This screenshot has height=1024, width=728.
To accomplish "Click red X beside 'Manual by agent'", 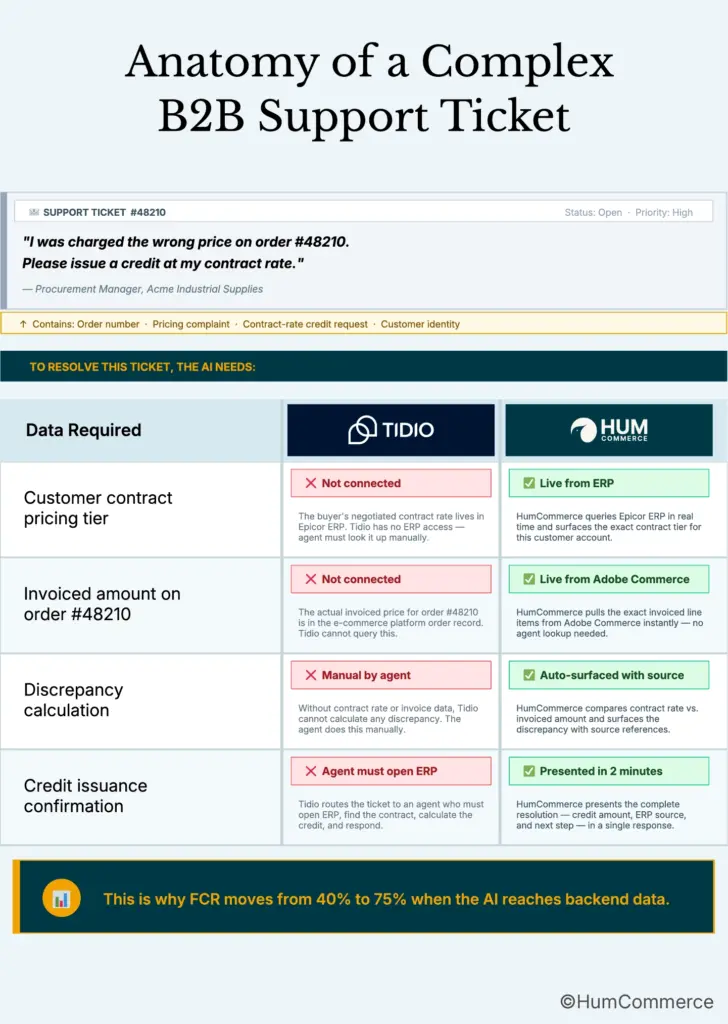I will [311, 675].
